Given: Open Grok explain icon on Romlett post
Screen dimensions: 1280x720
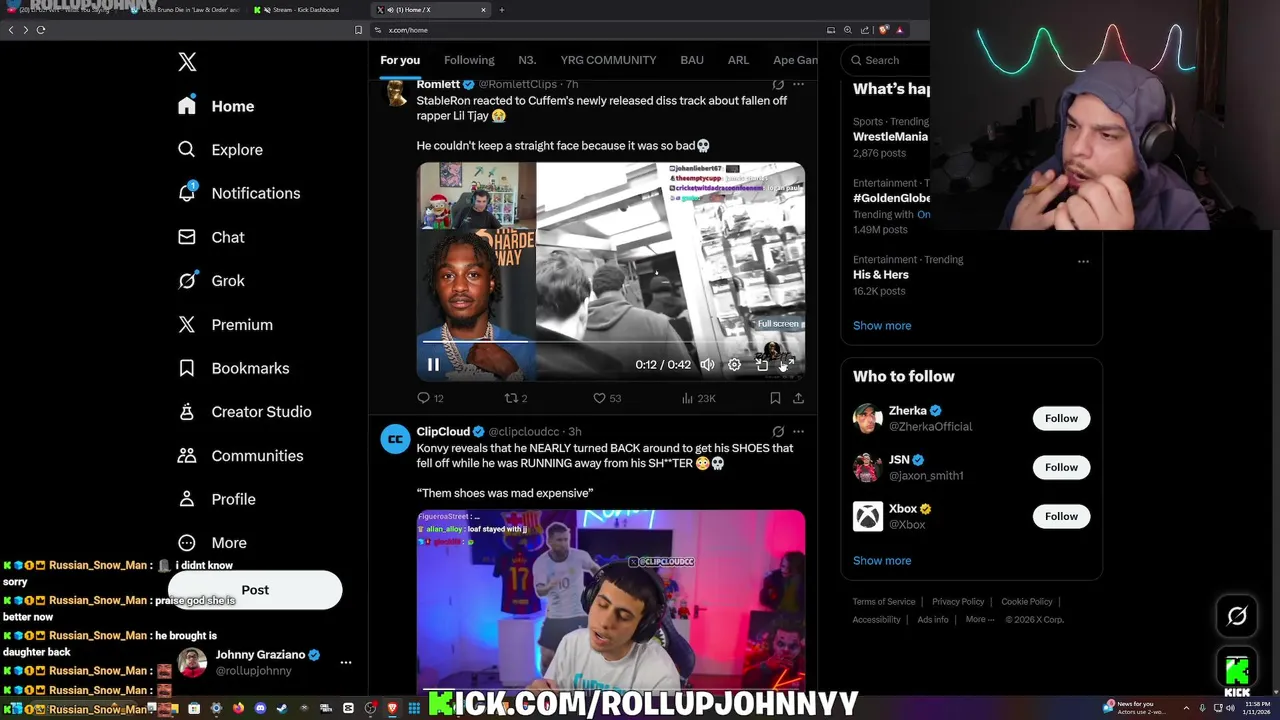Looking at the screenshot, I should click(778, 85).
